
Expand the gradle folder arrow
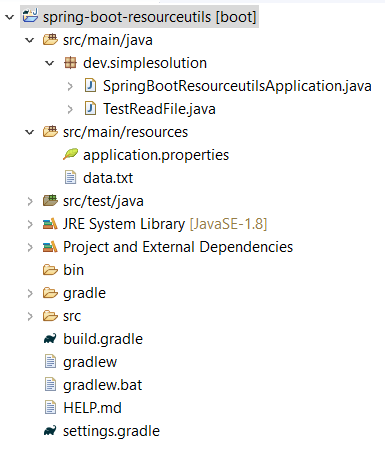point(30,293)
